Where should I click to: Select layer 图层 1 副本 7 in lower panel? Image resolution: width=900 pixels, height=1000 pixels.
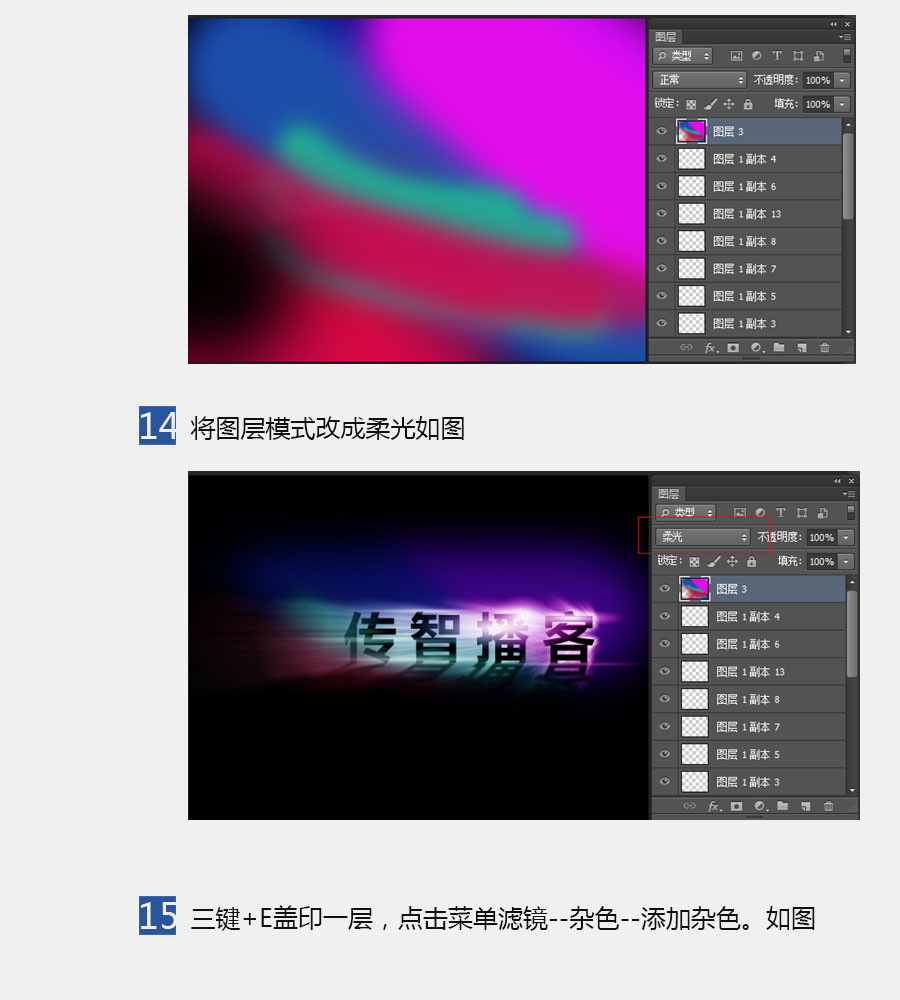[749, 727]
